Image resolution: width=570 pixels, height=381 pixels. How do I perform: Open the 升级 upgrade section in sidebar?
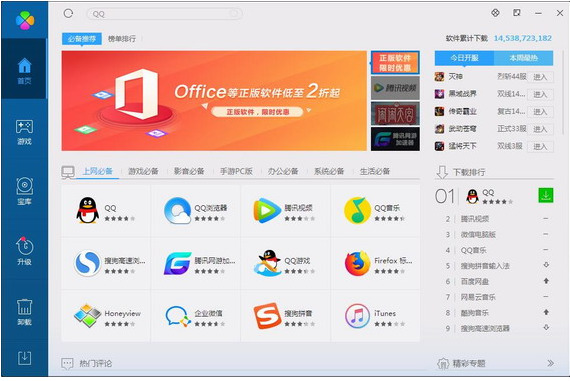24,251
